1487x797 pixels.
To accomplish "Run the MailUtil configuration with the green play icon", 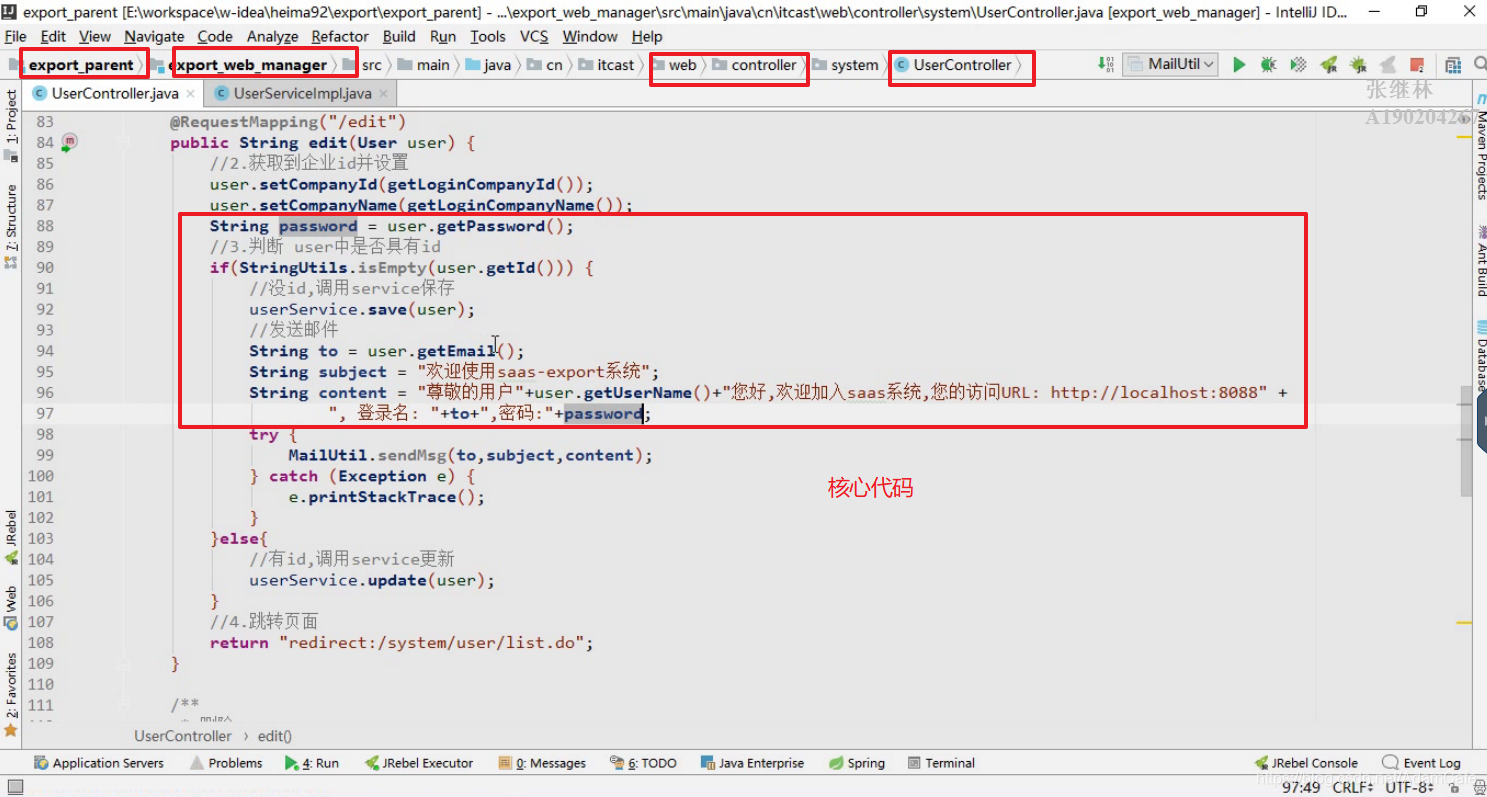I will click(1239, 65).
